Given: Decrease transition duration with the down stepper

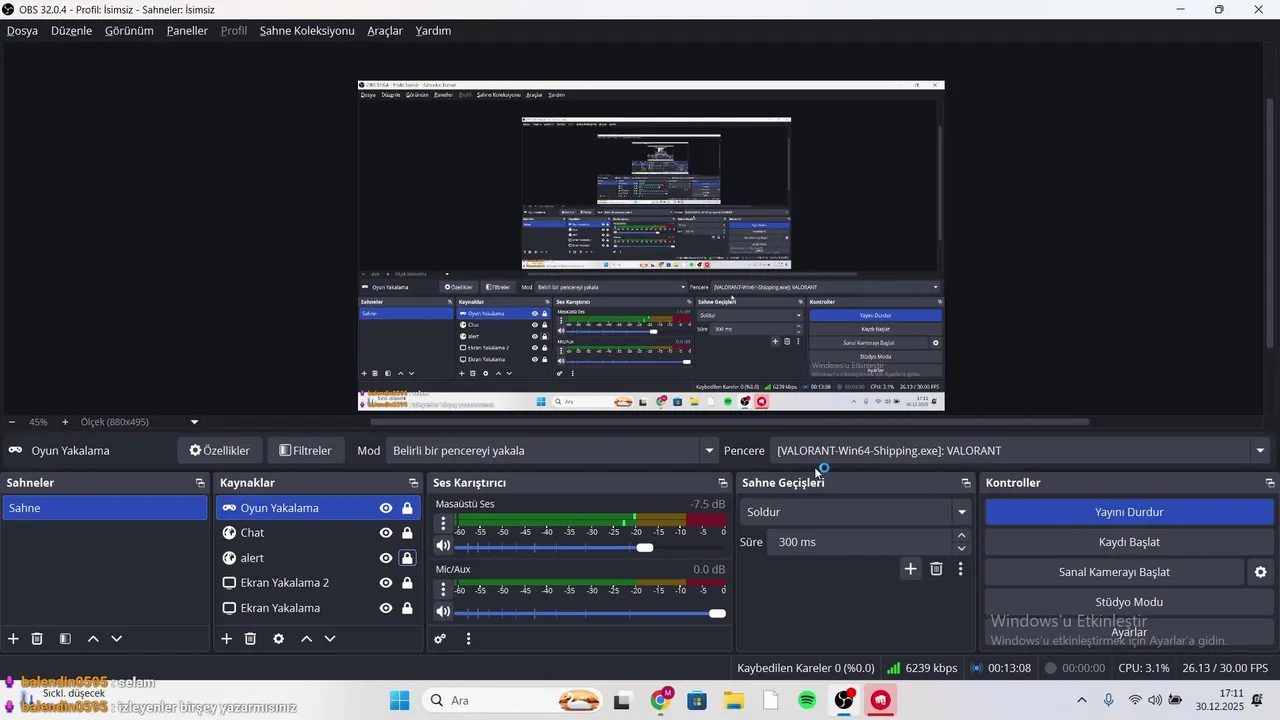Looking at the screenshot, I should (961, 548).
